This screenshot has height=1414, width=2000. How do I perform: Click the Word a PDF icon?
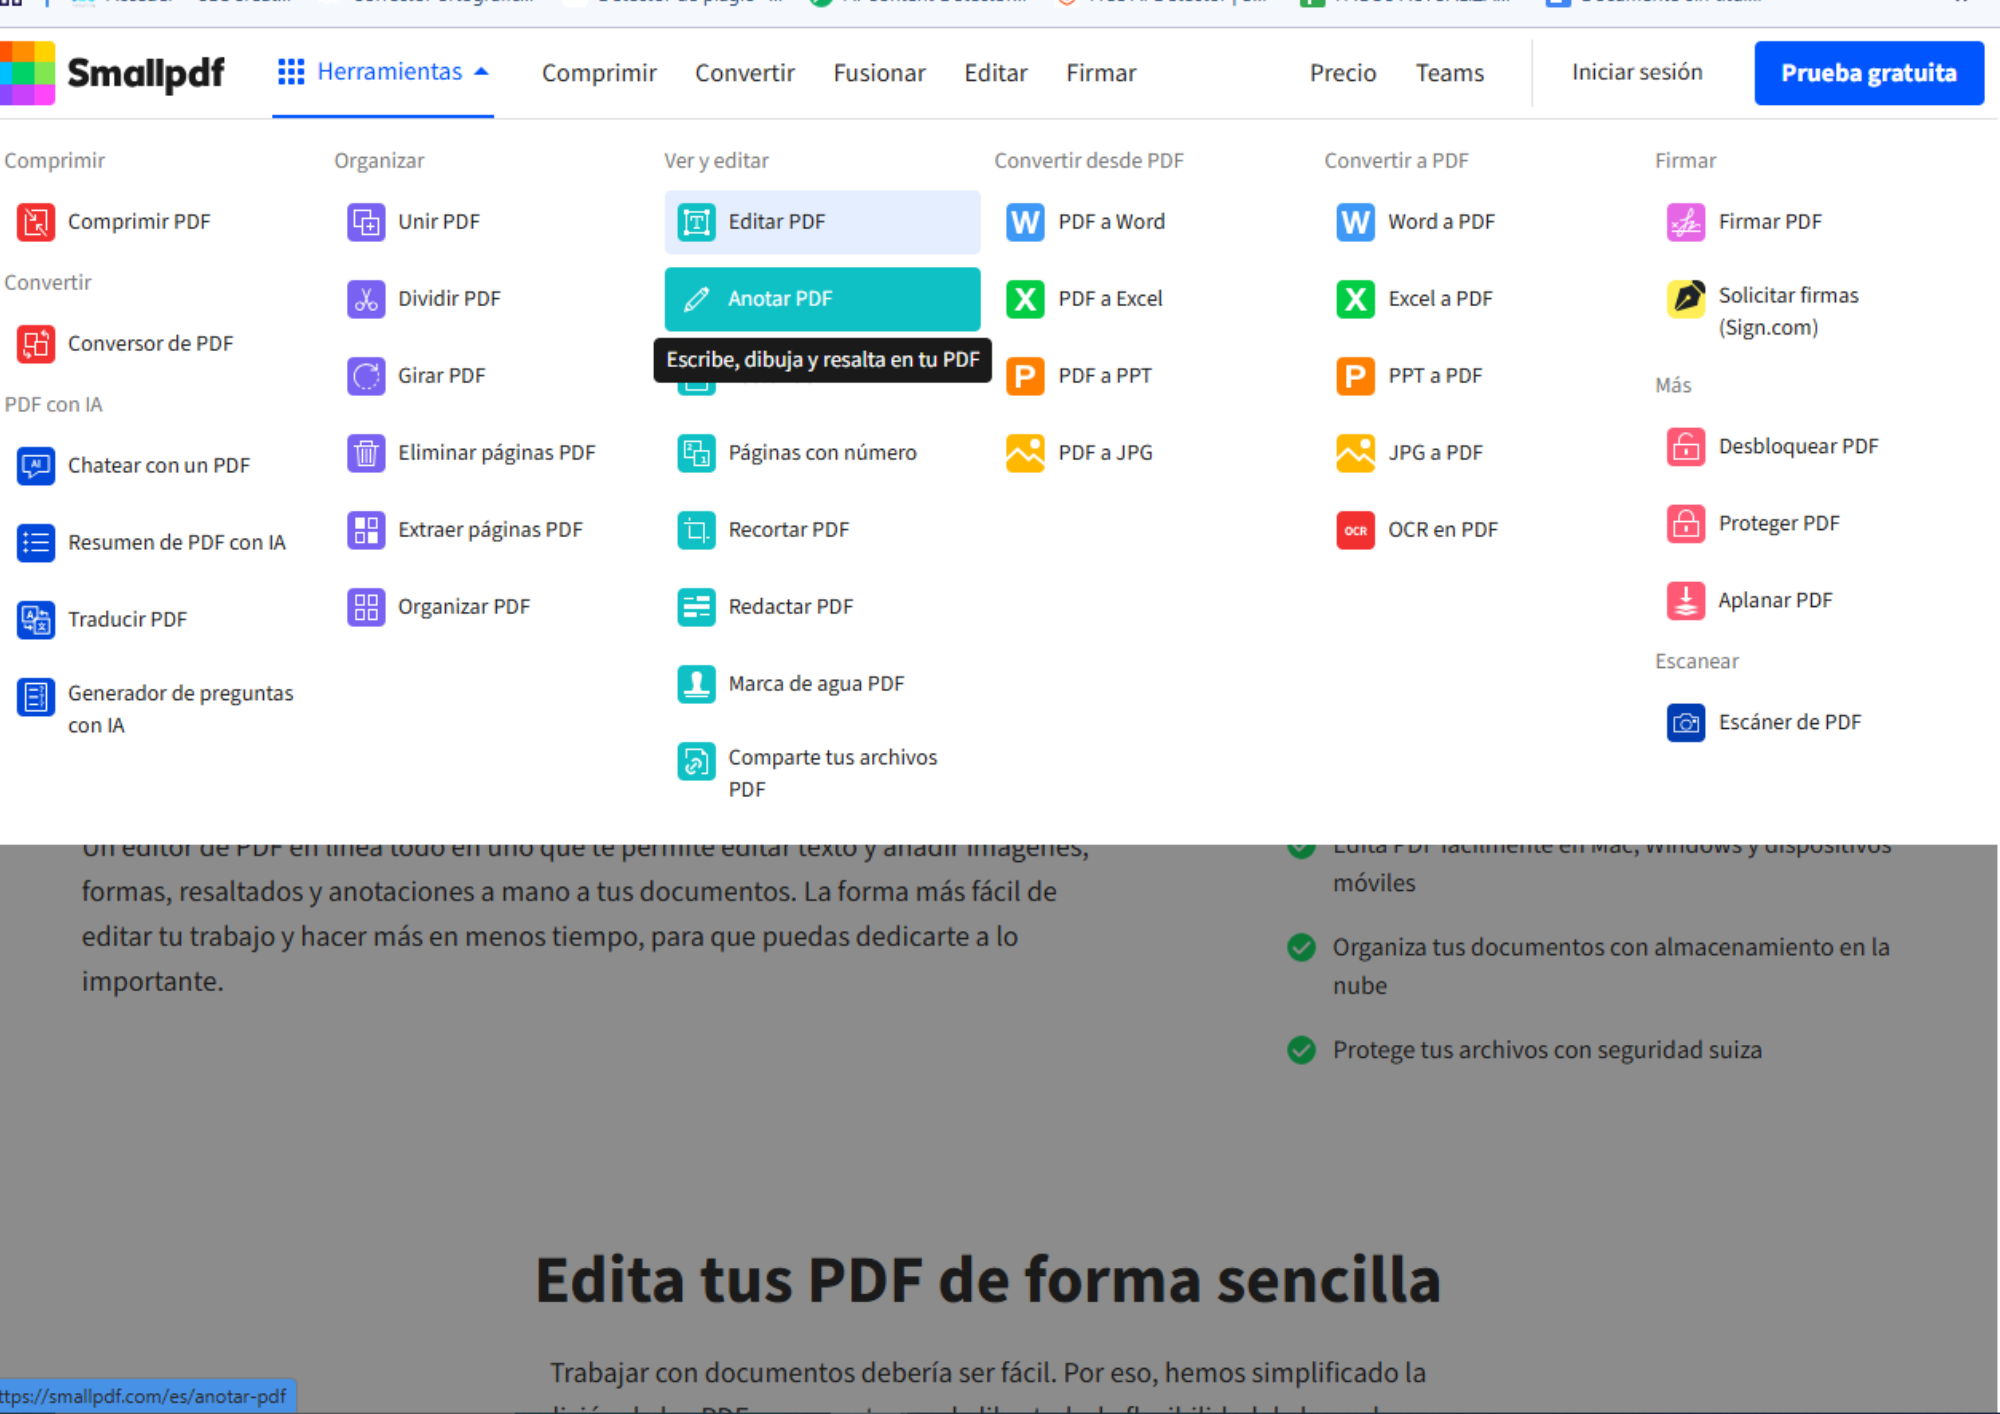click(1356, 222)
